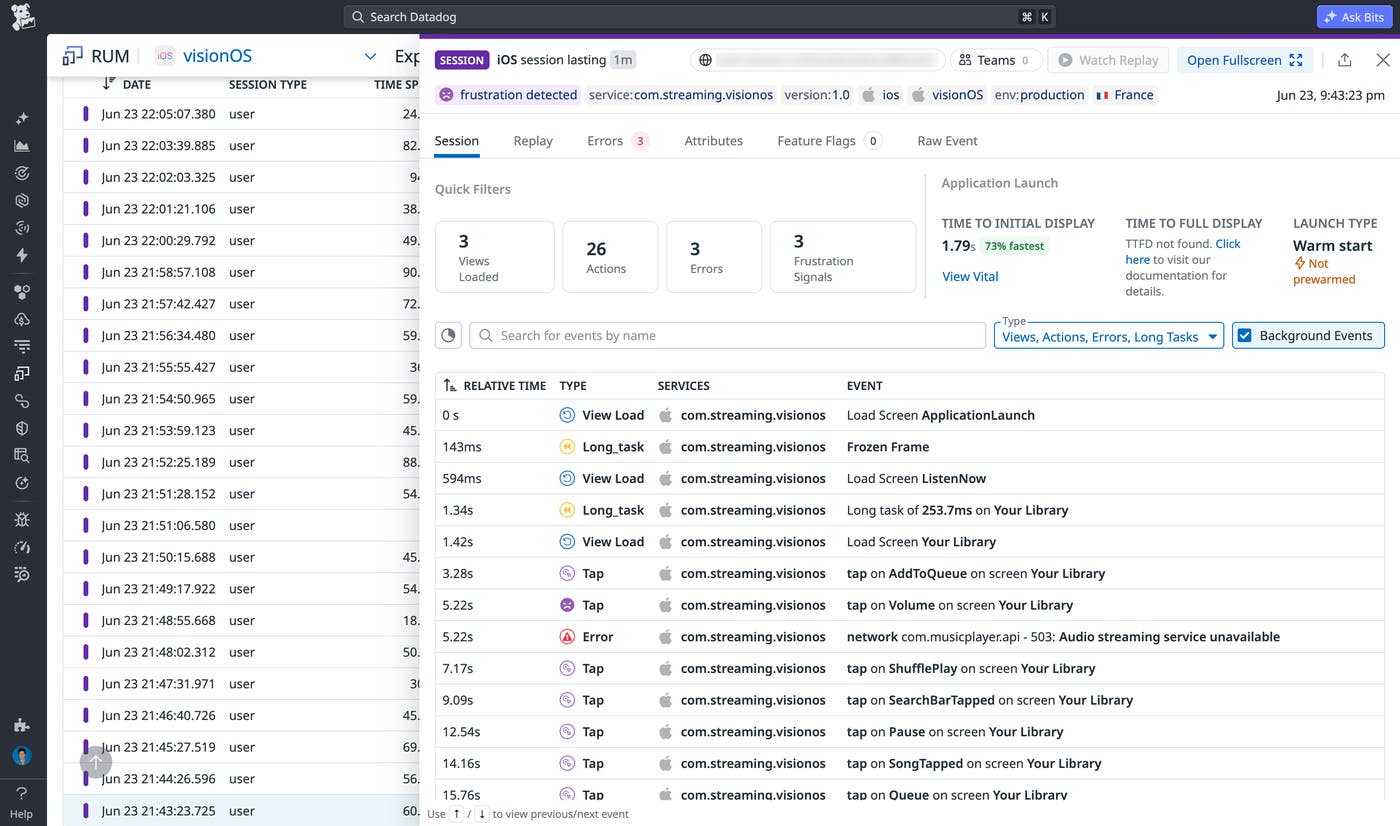Expand the visionOS application selector chevron
1400x826 pixels.
370,56
